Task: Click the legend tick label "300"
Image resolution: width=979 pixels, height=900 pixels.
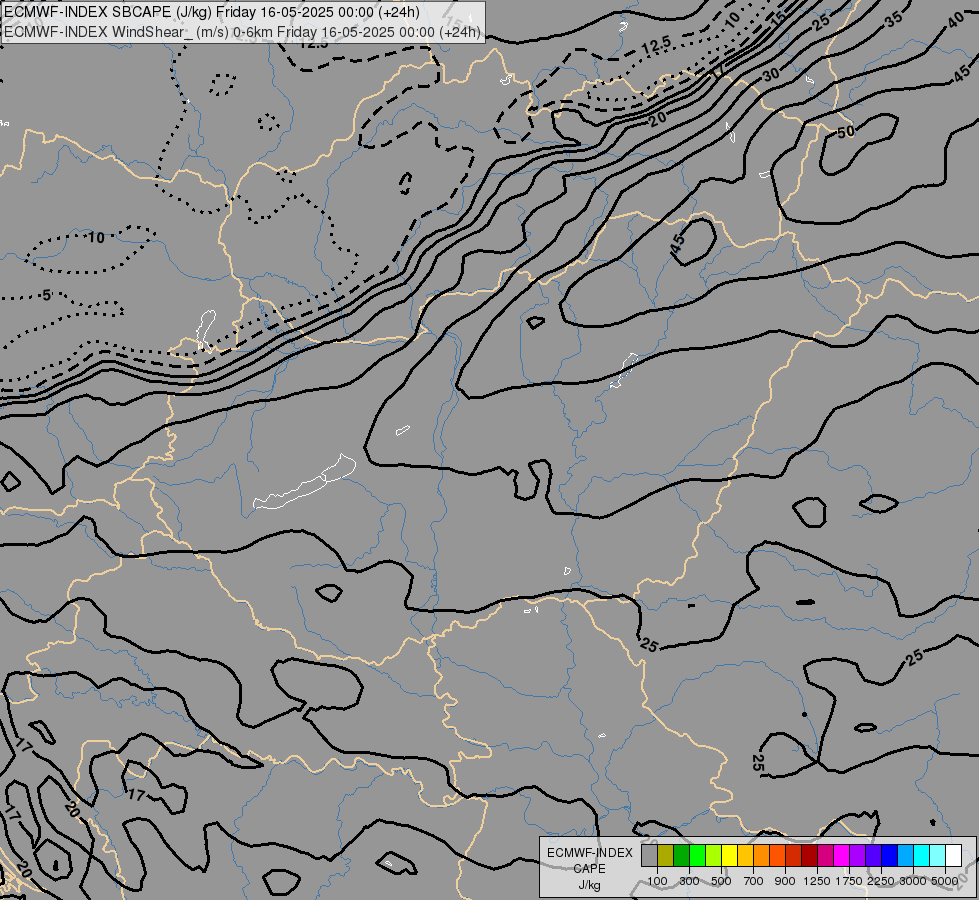Action: pos(689,881)
